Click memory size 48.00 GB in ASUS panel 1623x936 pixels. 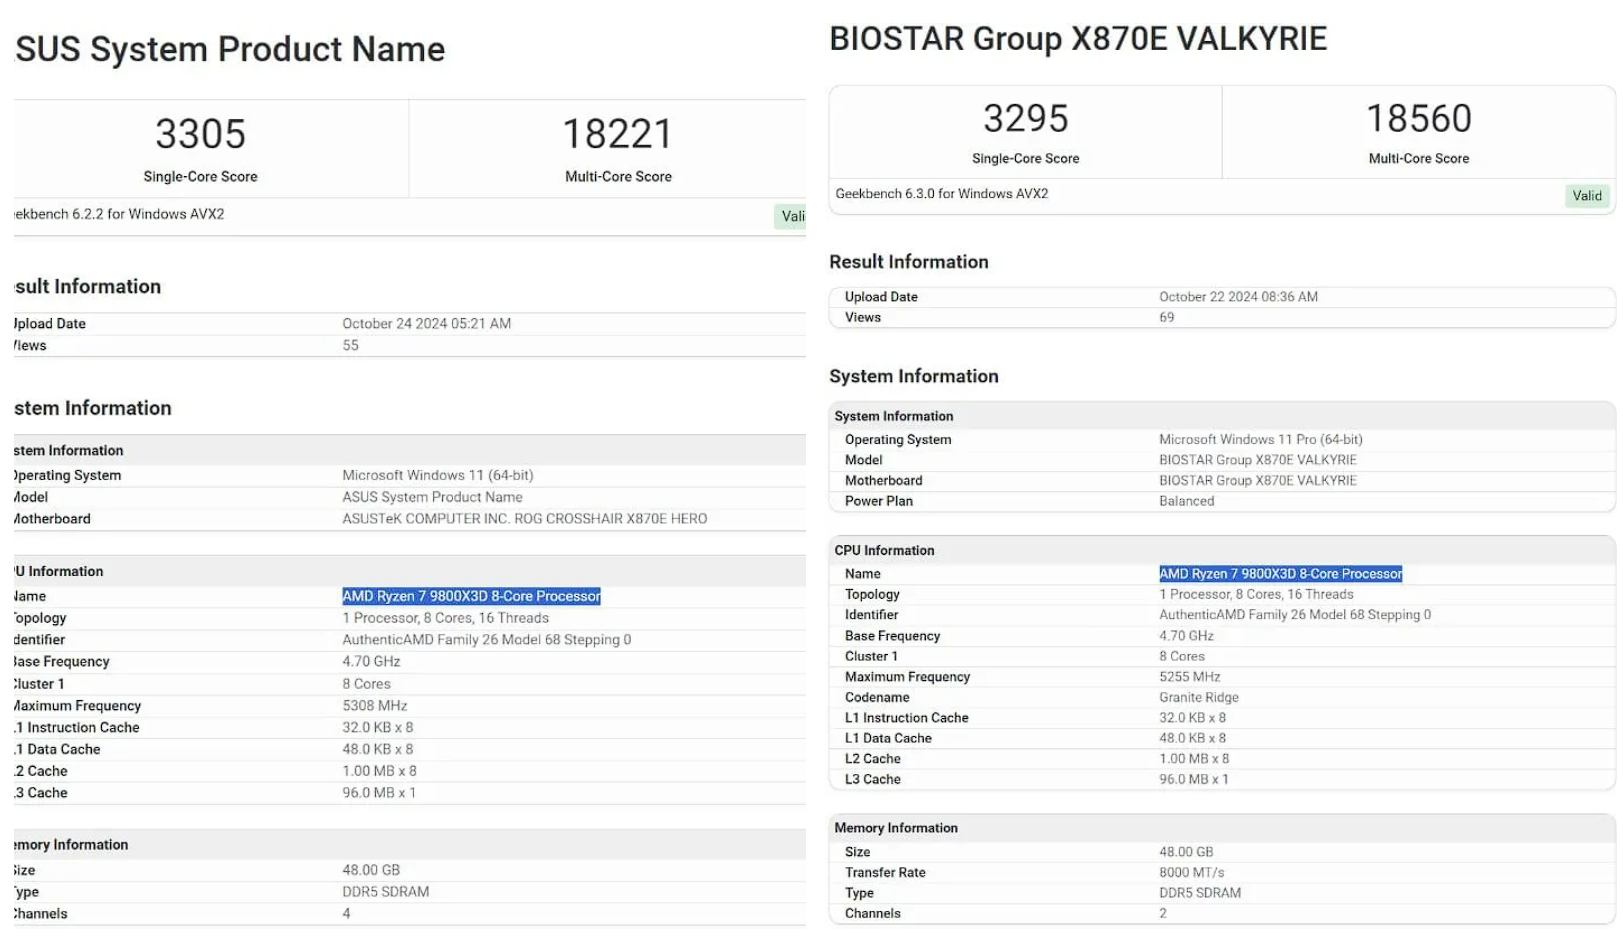tap(371, 871)
